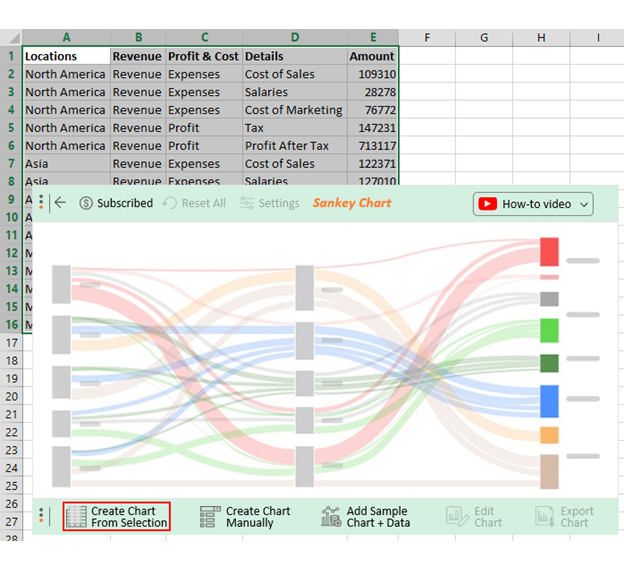624x570 pixels.
Task: Click the three-dot handle in bottom toolbar
Action: click(41, 515)
